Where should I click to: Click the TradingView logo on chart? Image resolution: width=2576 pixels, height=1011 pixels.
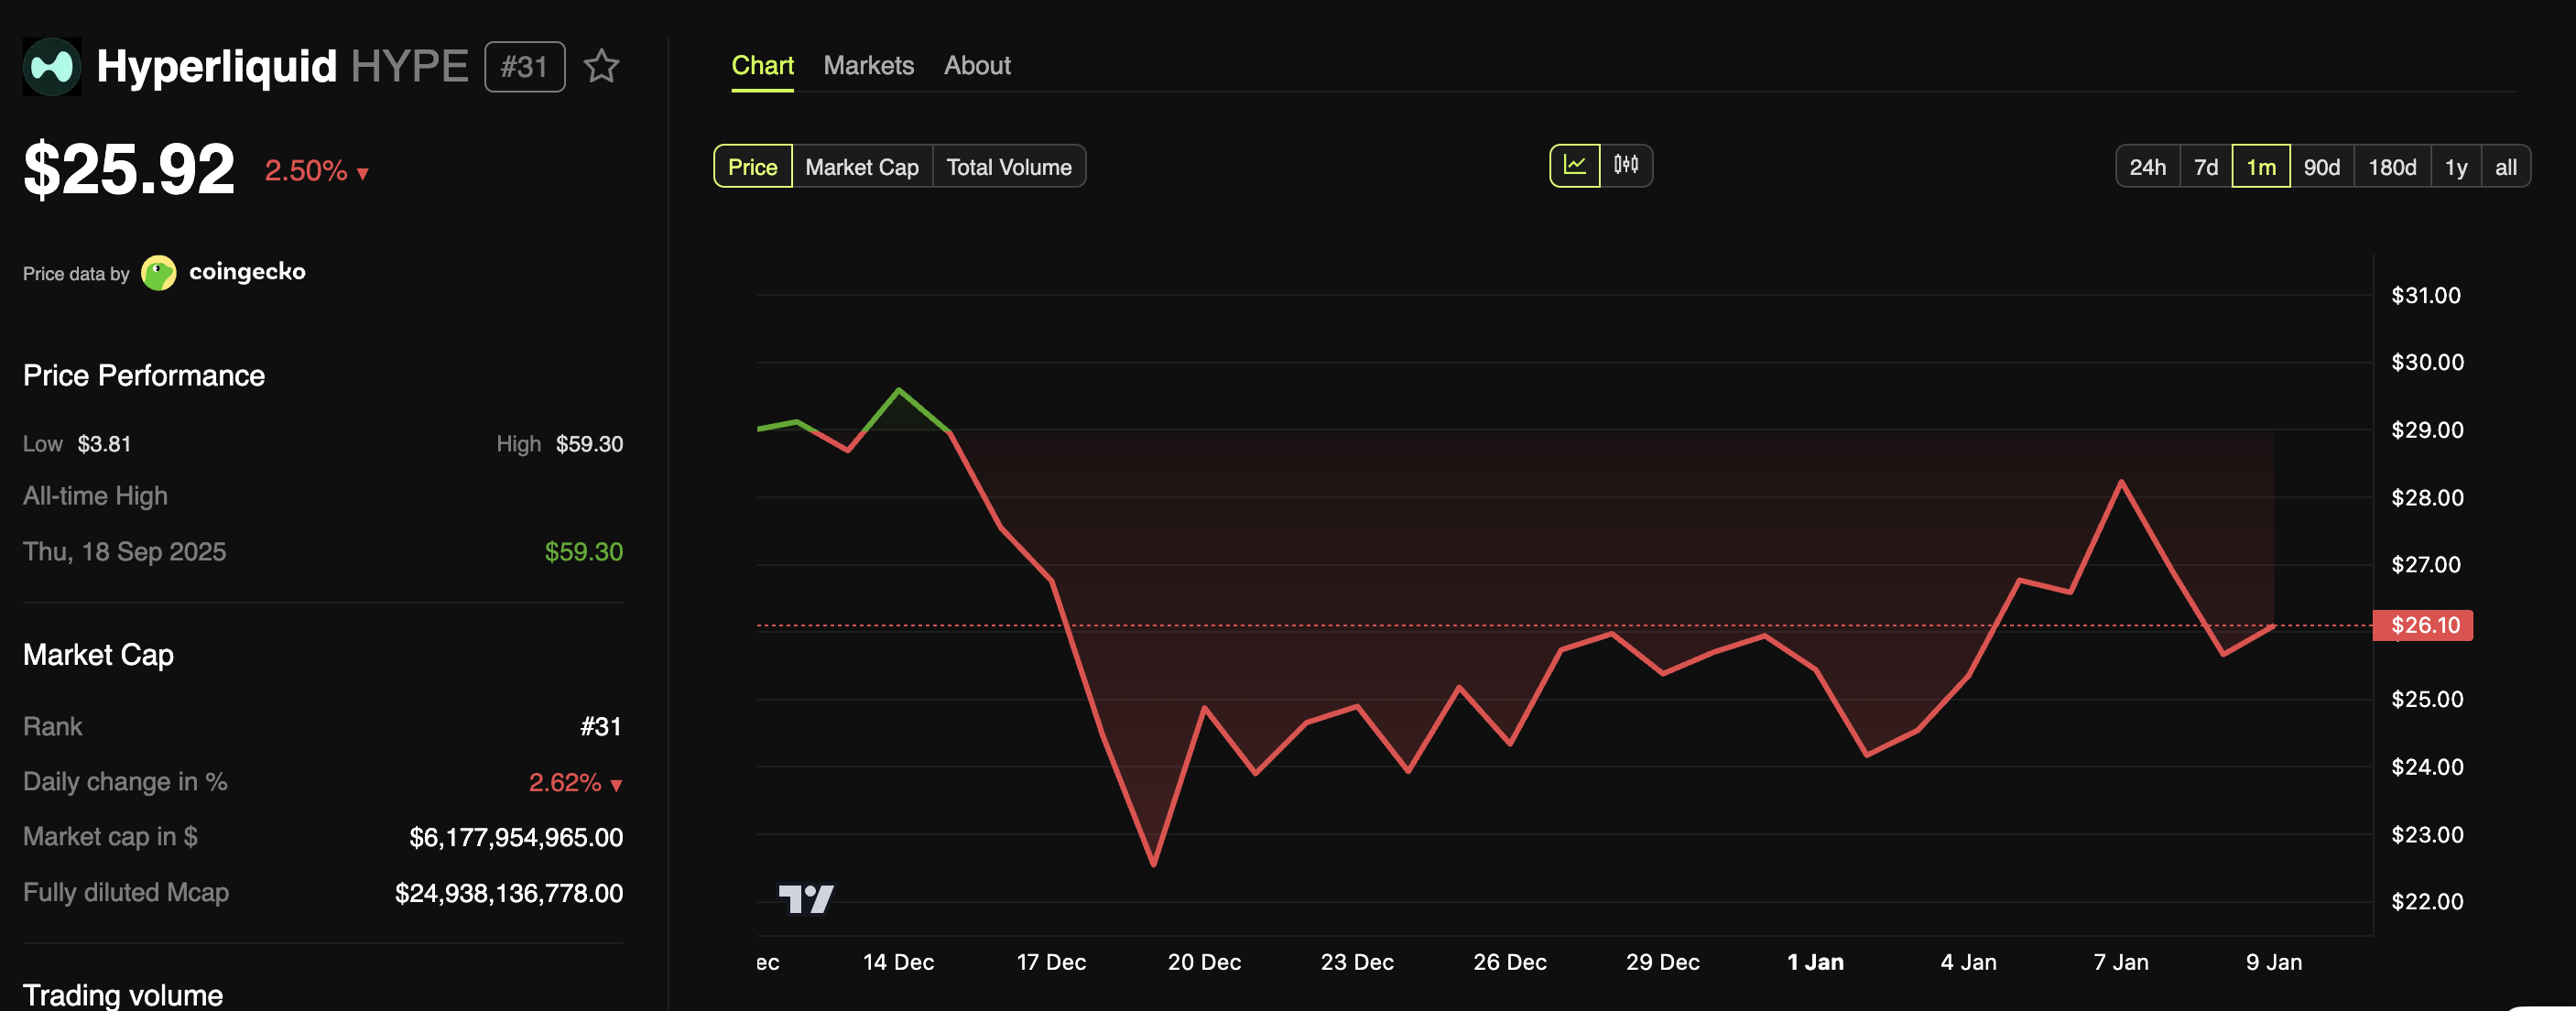[x=806, y=898]
